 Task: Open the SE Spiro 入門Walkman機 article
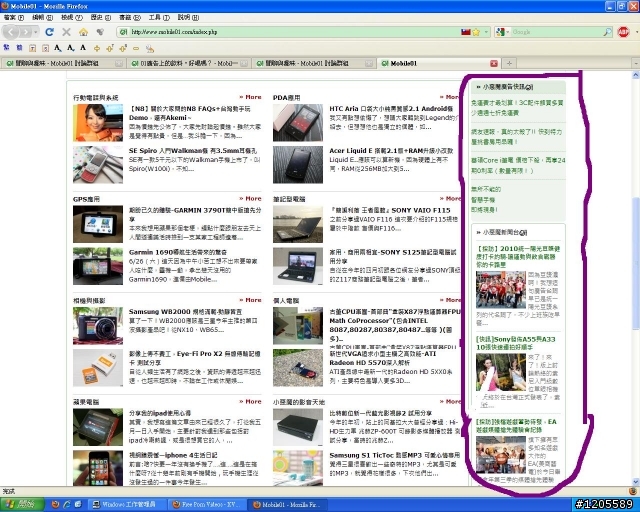click(x=193, y=151)
